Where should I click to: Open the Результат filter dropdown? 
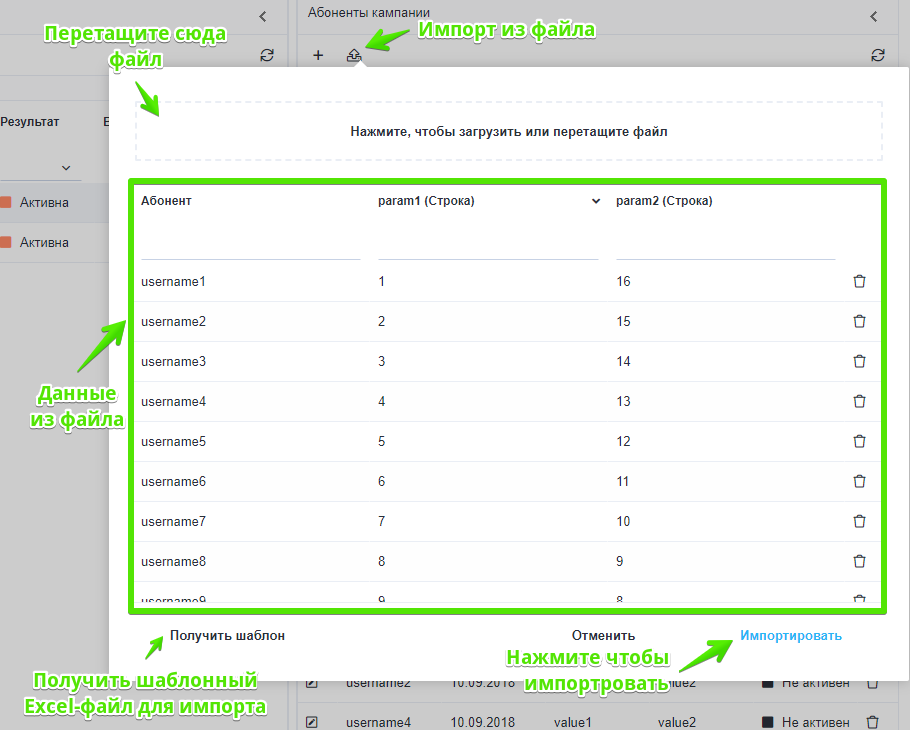pyautogui.click(x=66, y=168)
